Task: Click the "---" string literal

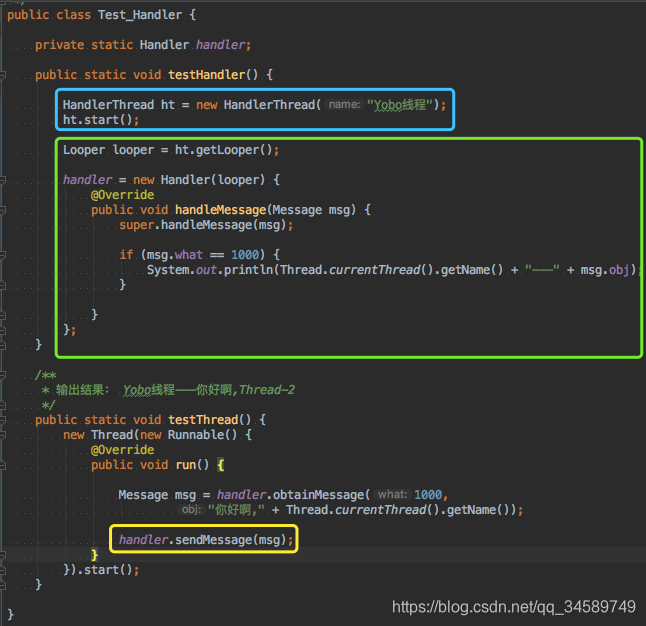Action: point(542,270)
